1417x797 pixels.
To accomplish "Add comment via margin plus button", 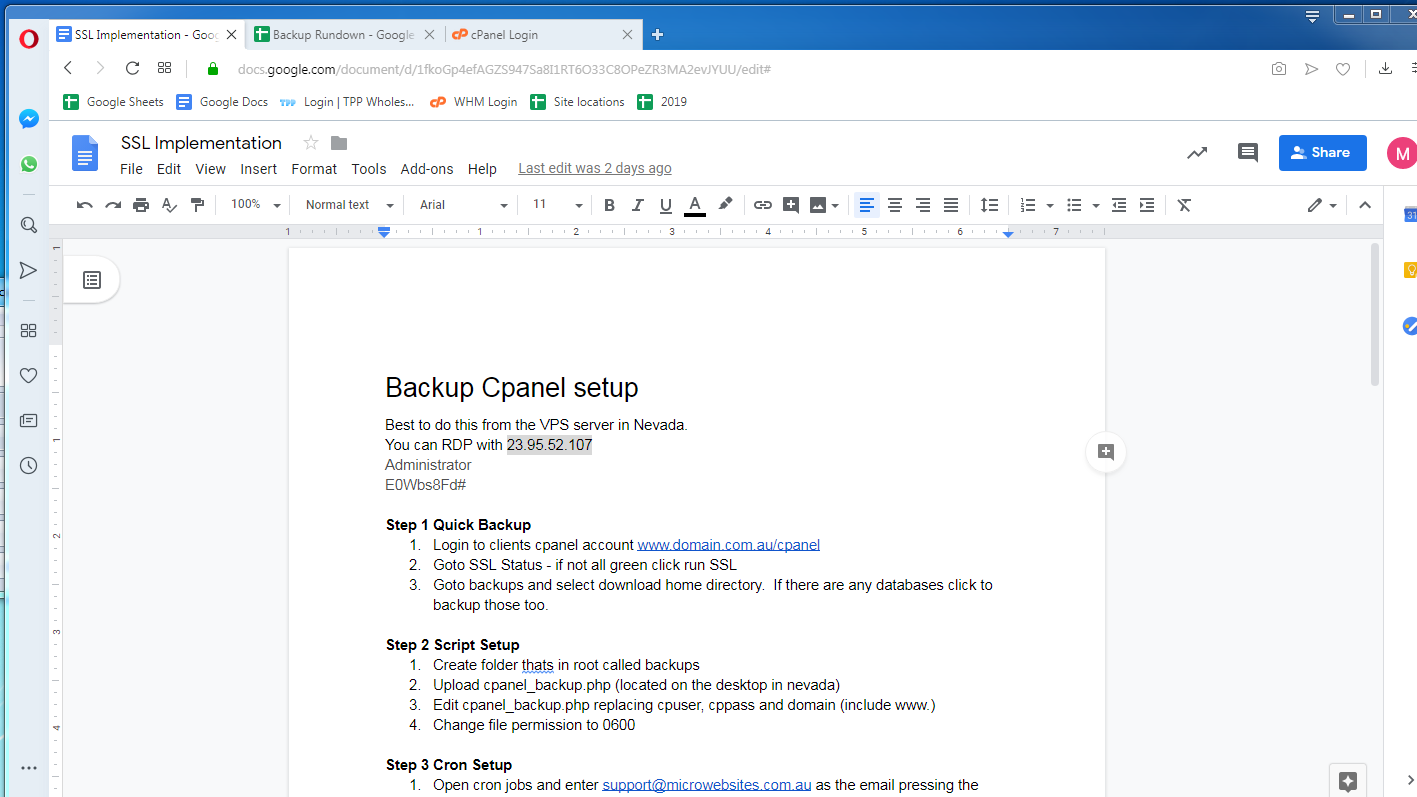I will coord(1106,452).
